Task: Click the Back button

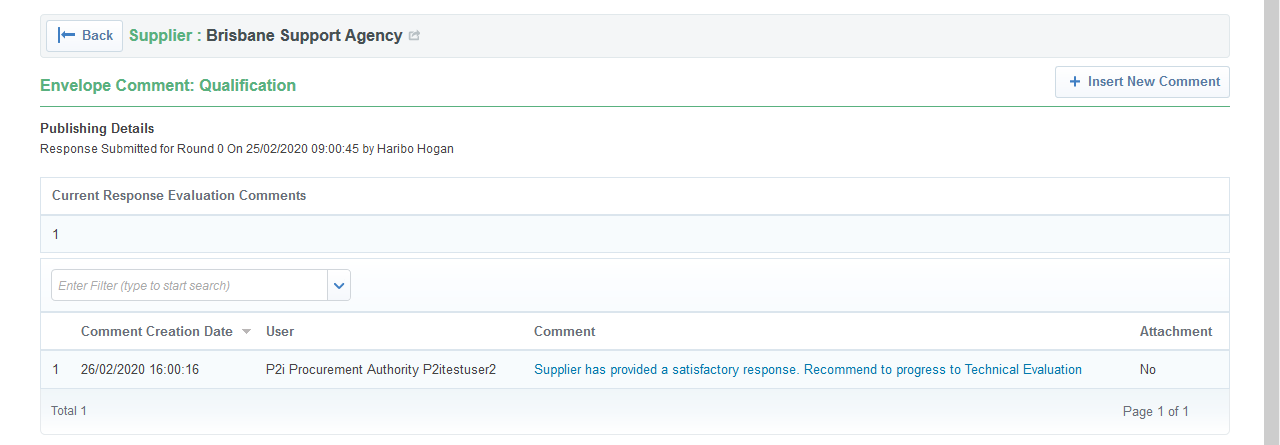Action: [85, 36]
